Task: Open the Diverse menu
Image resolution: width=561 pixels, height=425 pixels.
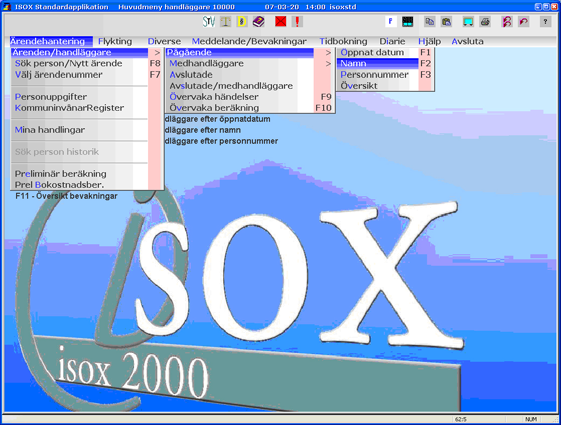Action: 164,41
